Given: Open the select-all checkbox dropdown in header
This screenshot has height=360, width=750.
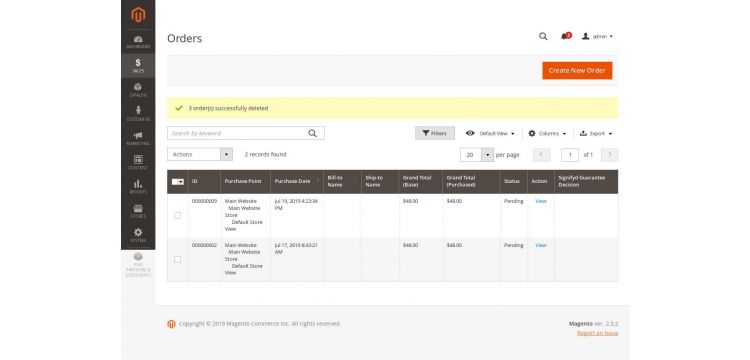Looking at the screenshot, I should pyautogui.click(x=178, y=182).
